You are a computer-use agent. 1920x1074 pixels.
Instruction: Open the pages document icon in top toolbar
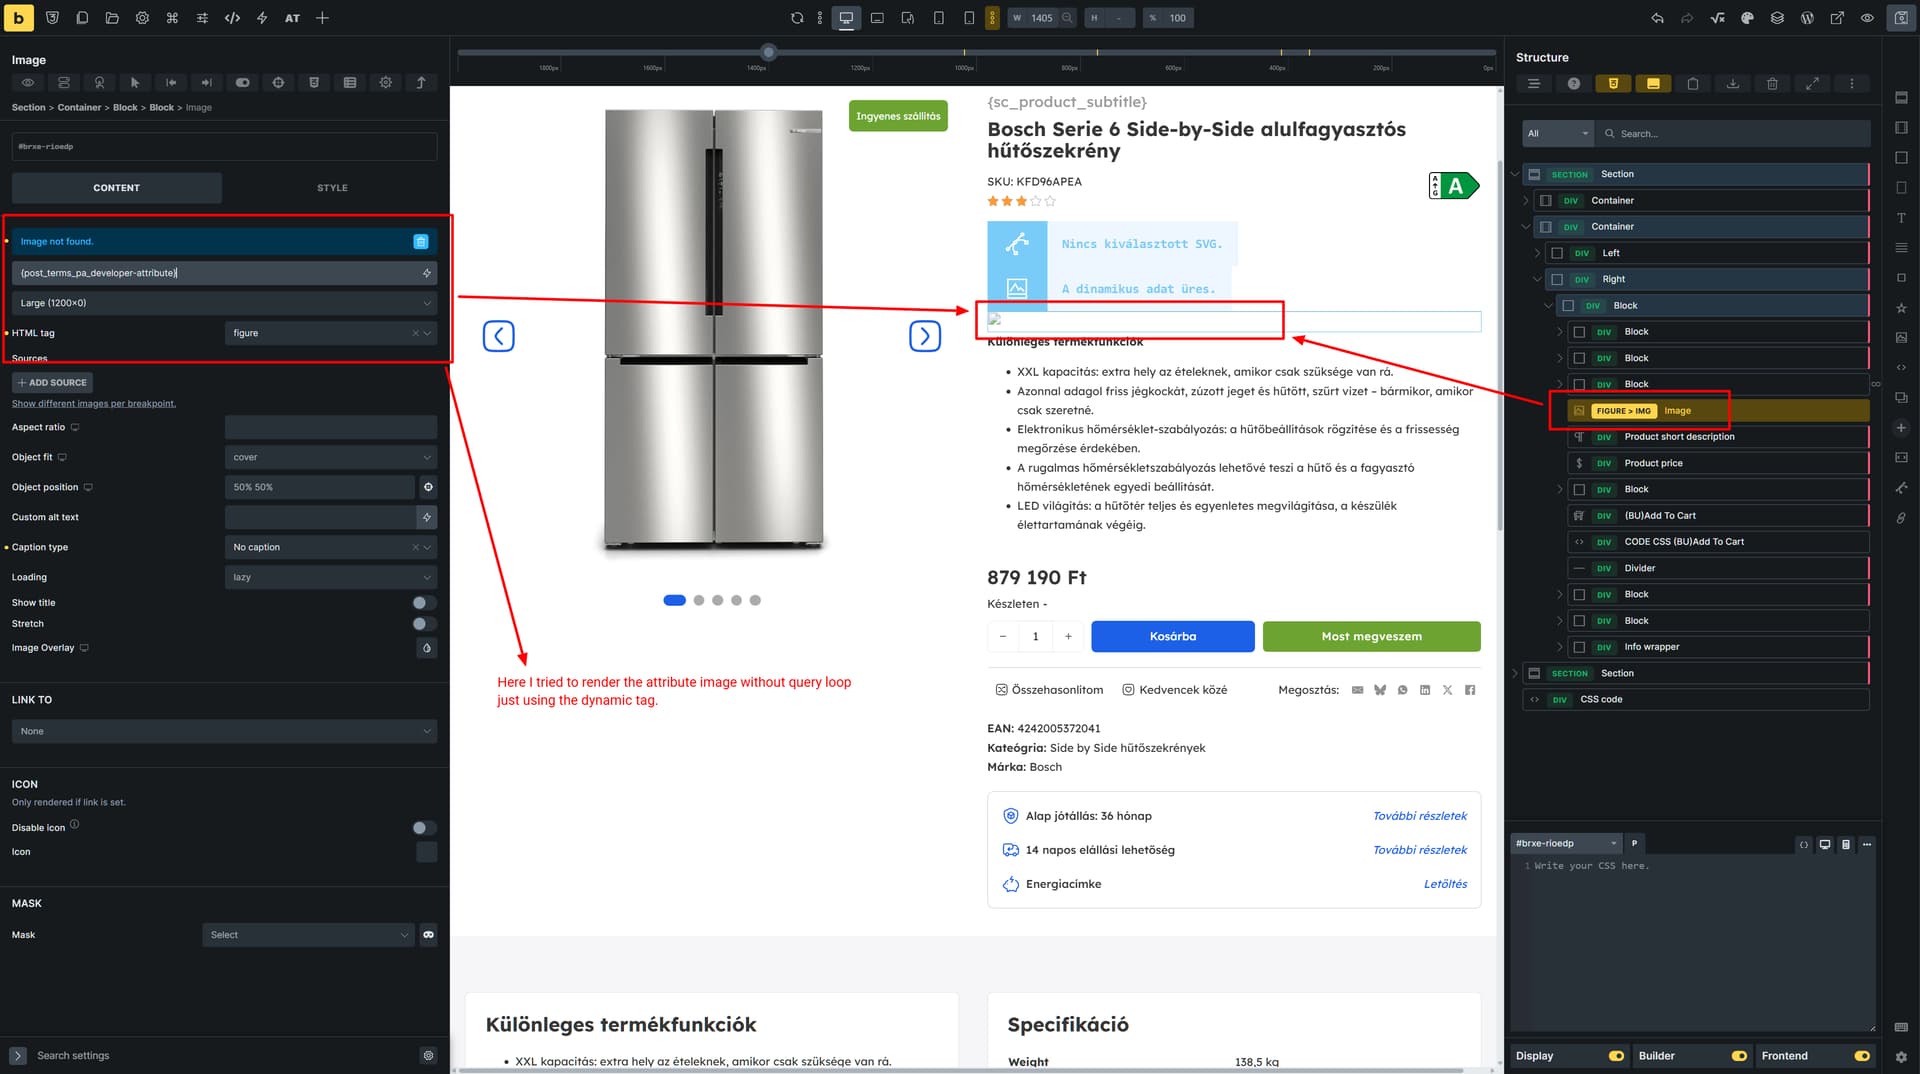coord(82,18)
